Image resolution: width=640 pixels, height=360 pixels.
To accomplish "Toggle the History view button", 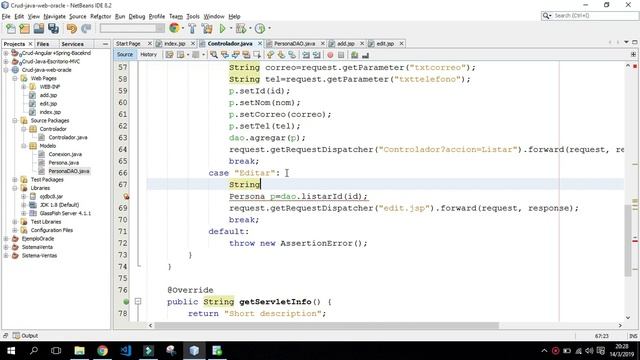I will coord(149,54).
